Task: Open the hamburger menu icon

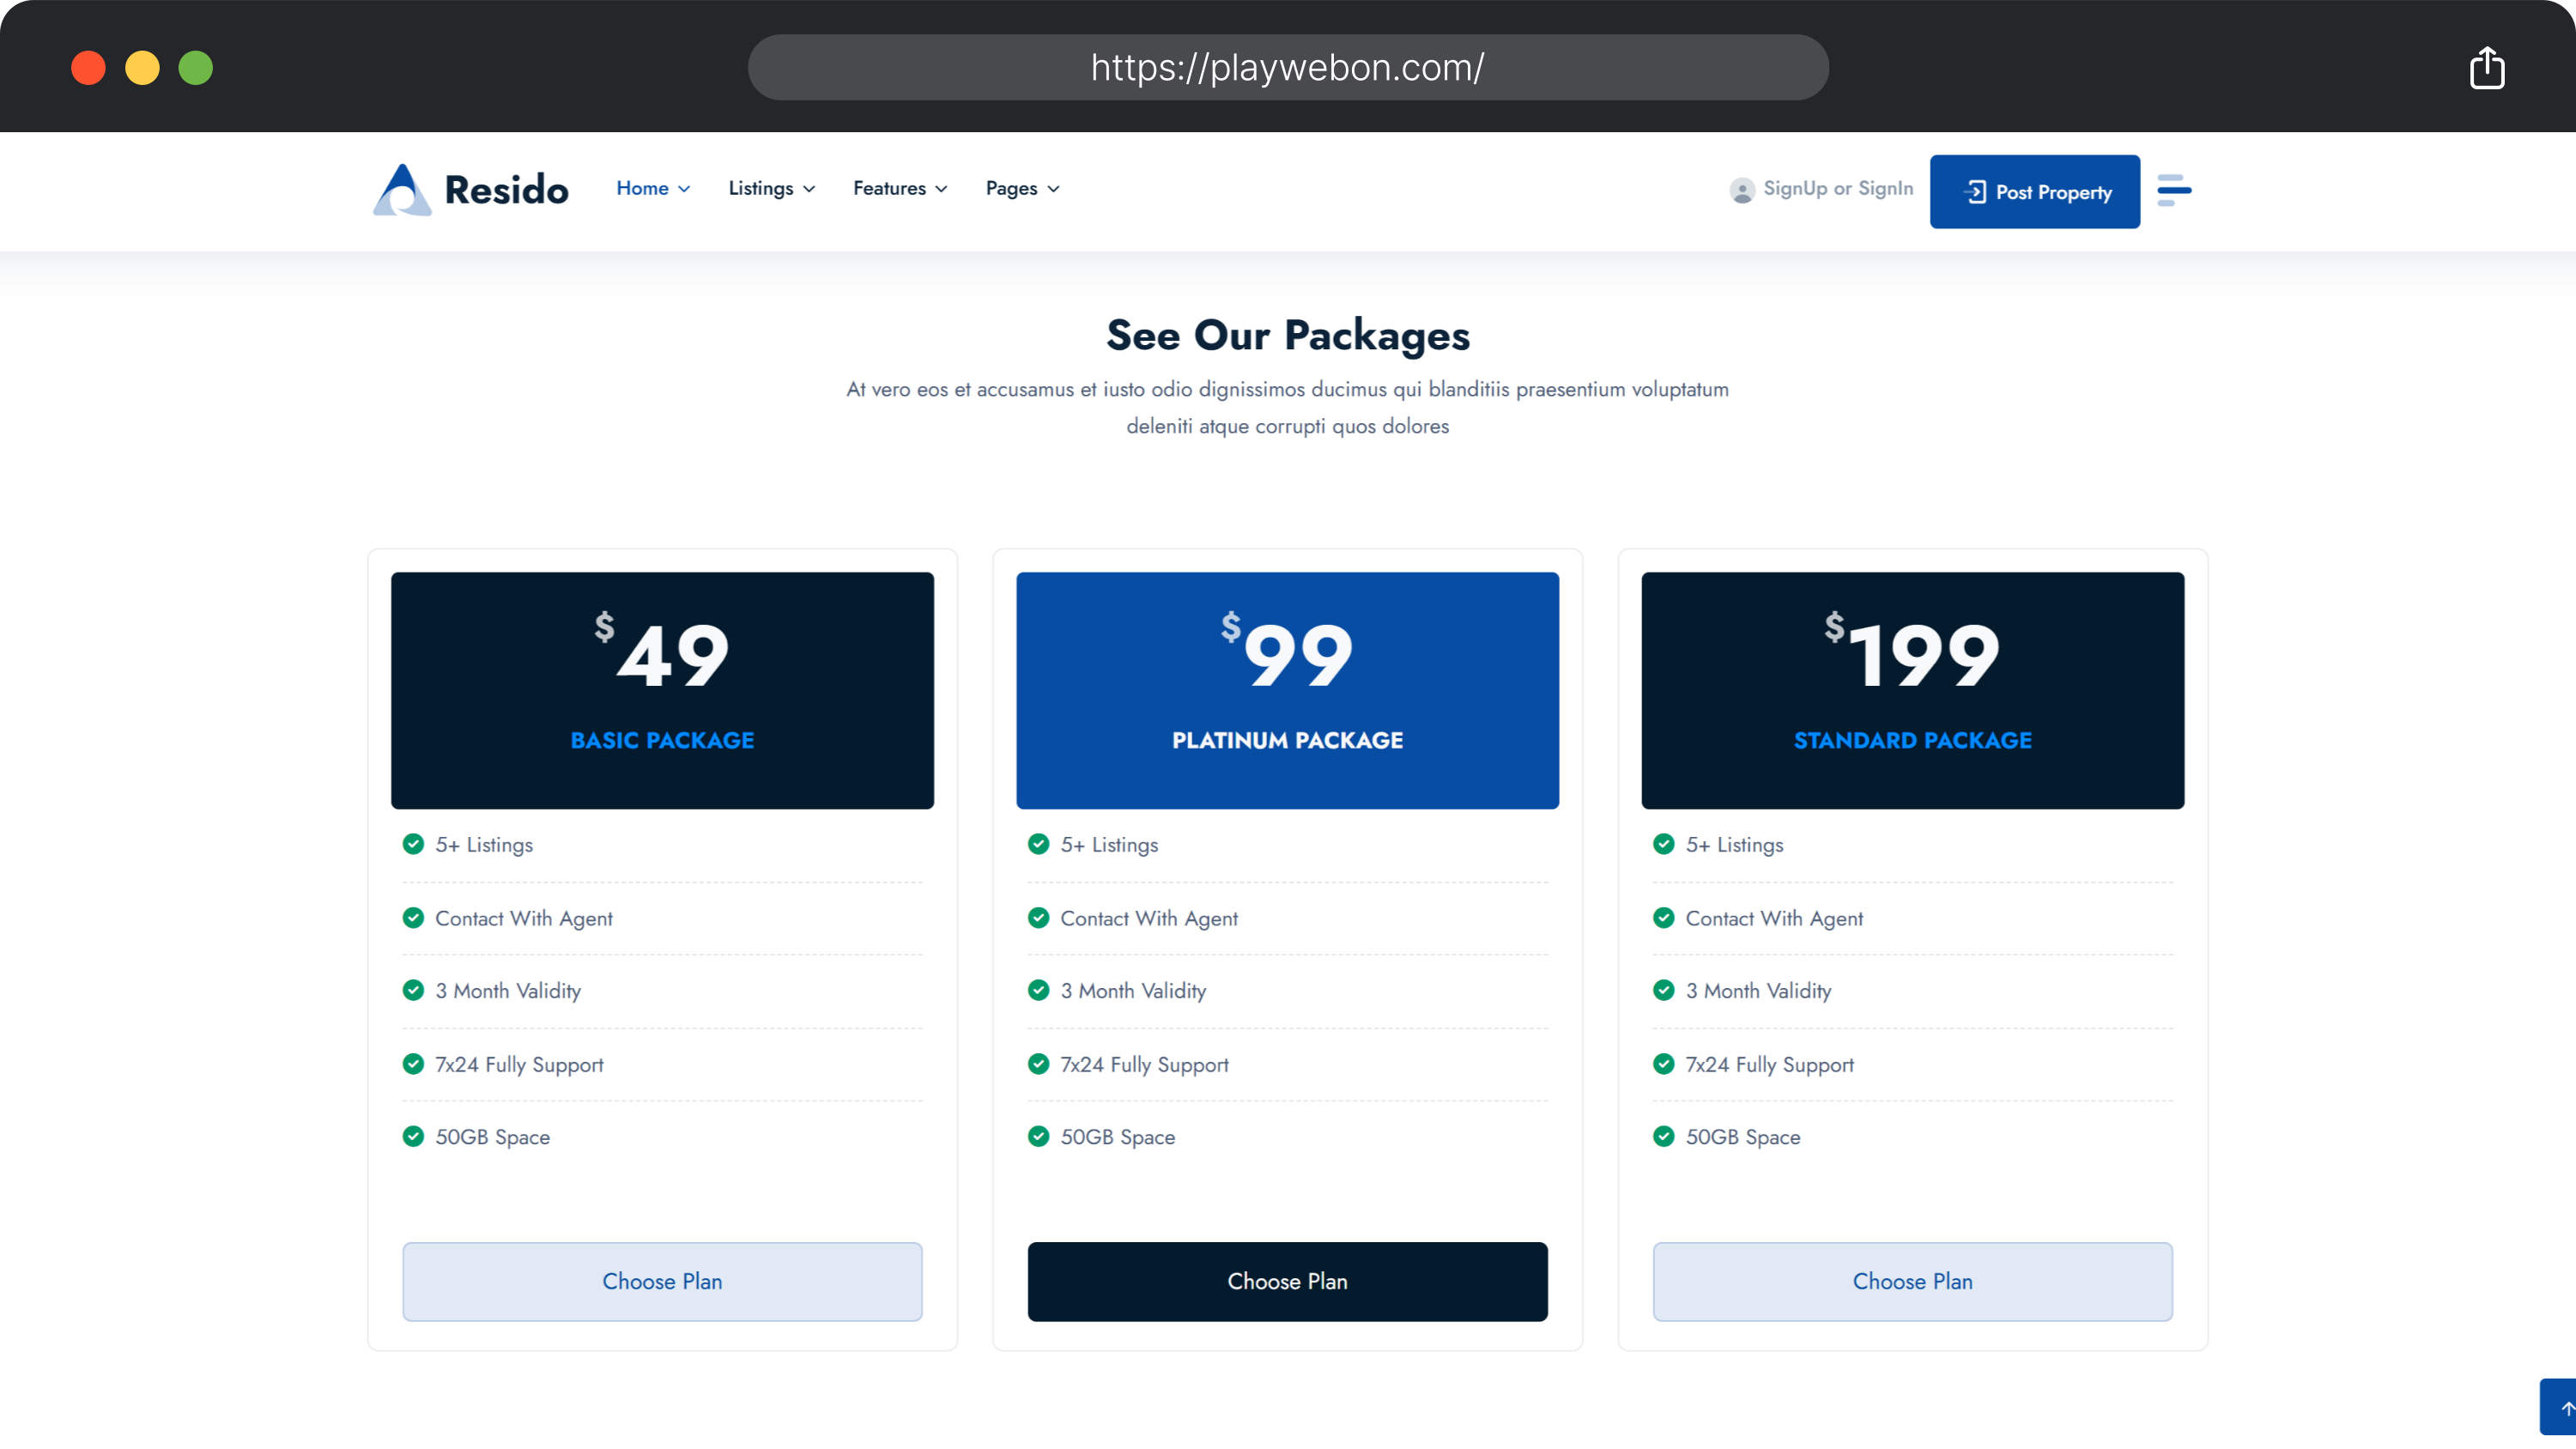Action: click(x=2174, y=190)
